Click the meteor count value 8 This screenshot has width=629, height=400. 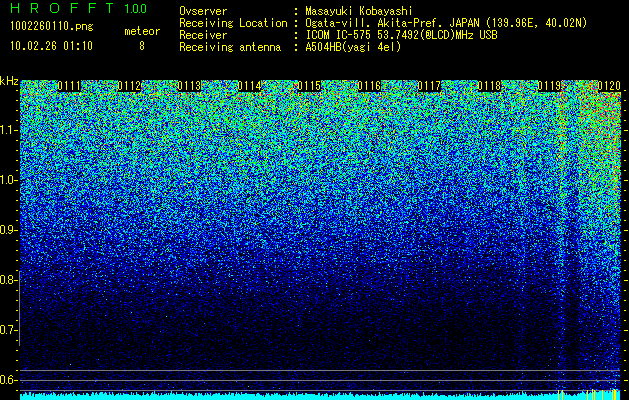pos(142,46)
